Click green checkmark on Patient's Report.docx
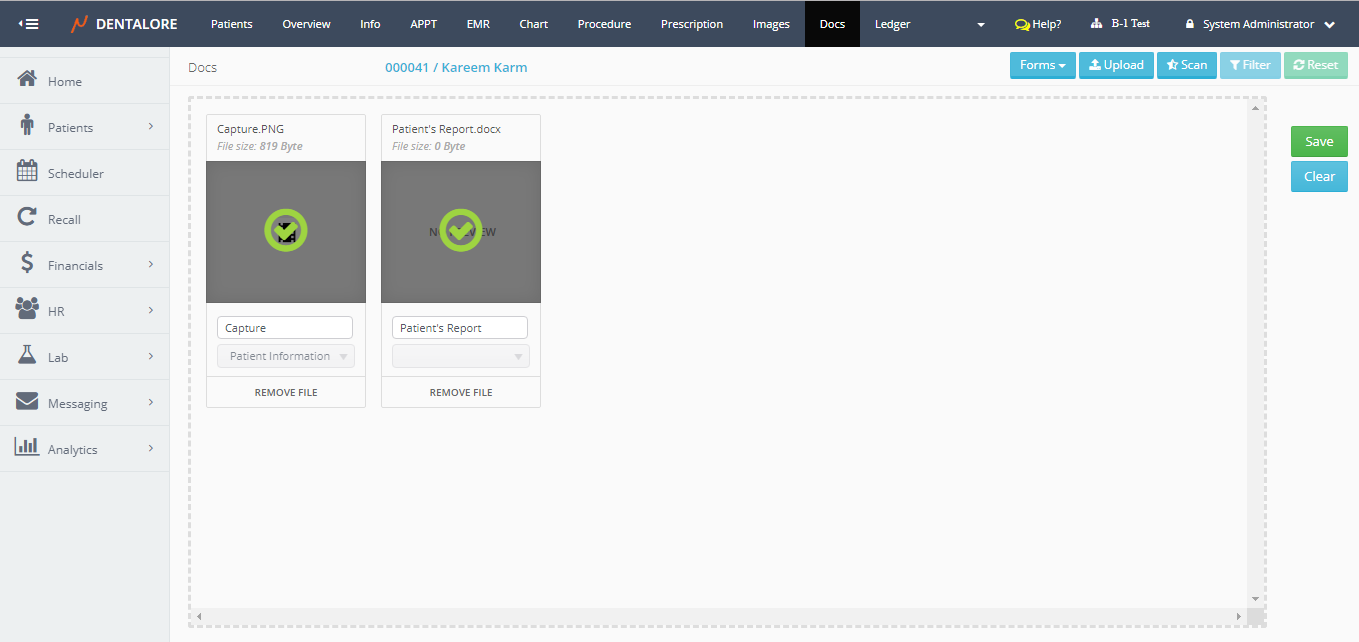This screenshot has width=1359, height=642. pyautogui.click(x=461, y=231)
